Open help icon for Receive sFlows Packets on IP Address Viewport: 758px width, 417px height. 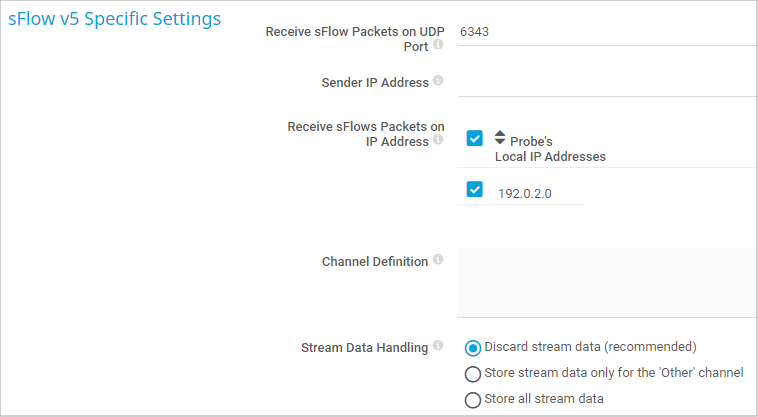pyautogui.click(x=438, y=141)
